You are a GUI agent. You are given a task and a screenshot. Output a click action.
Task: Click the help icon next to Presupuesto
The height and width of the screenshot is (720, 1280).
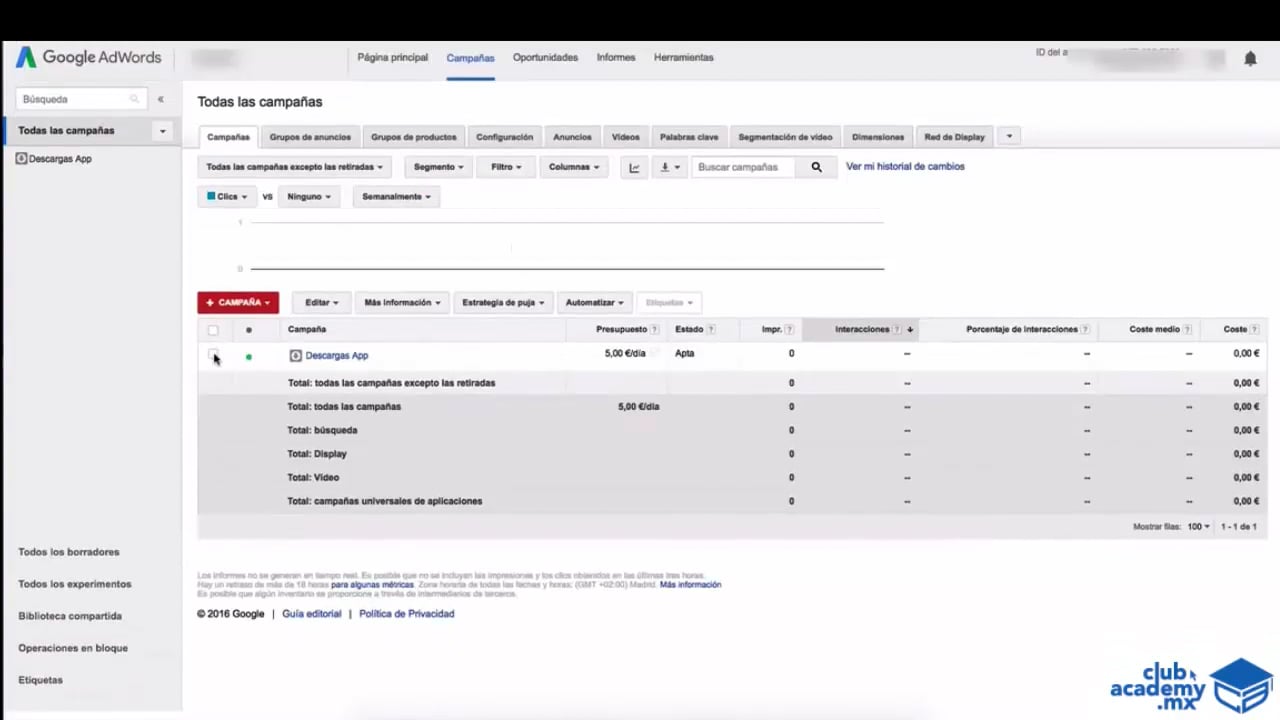coord(655,330)
